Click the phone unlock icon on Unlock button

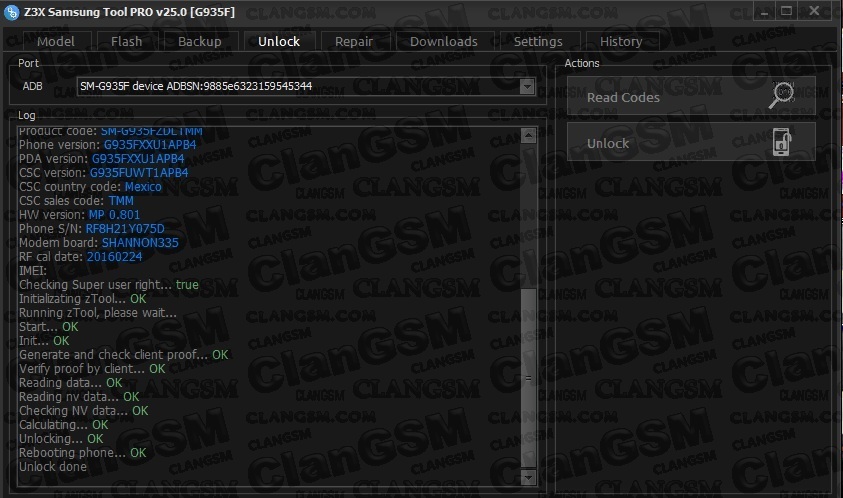click(x=782, y=142)
